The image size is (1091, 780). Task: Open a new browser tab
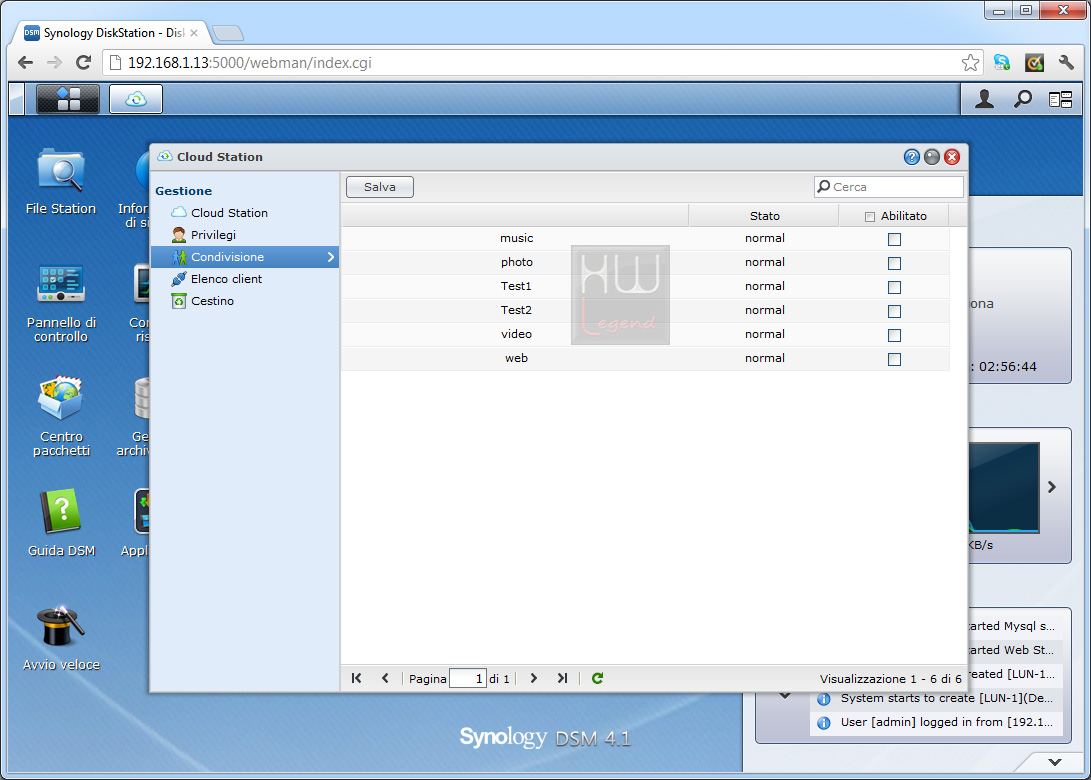[228, 33]
